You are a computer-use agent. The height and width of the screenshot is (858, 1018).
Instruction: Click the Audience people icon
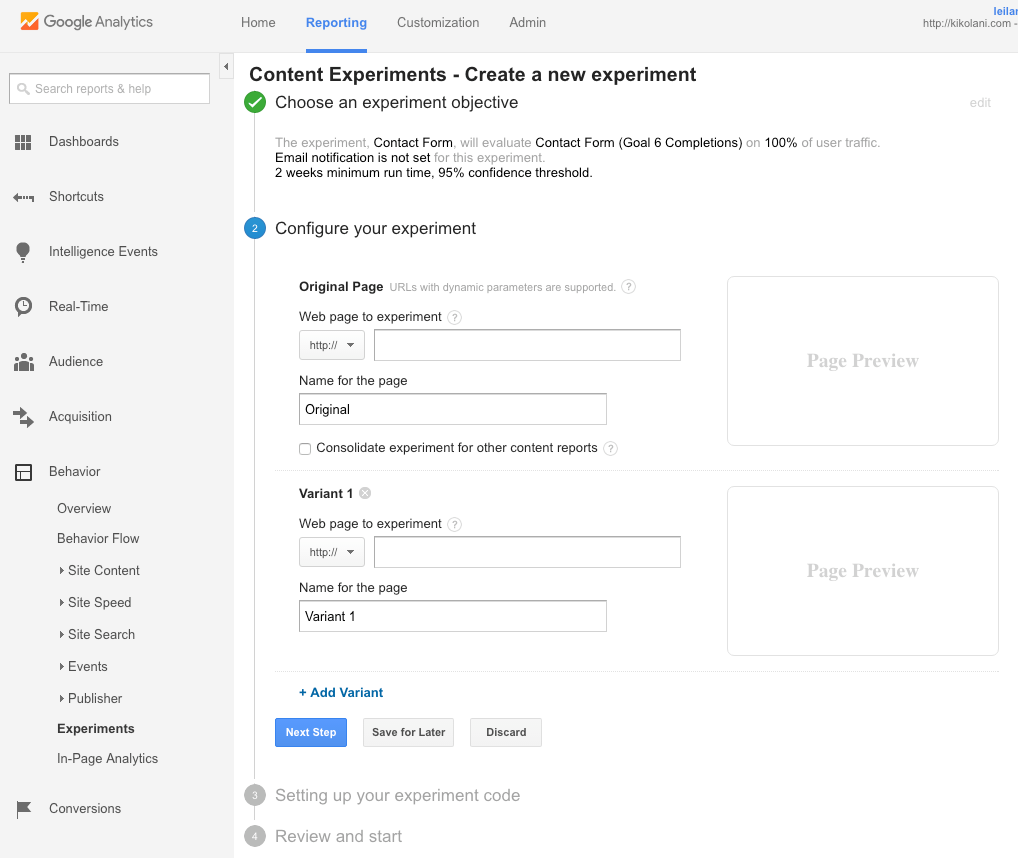(x=24, y=362)
